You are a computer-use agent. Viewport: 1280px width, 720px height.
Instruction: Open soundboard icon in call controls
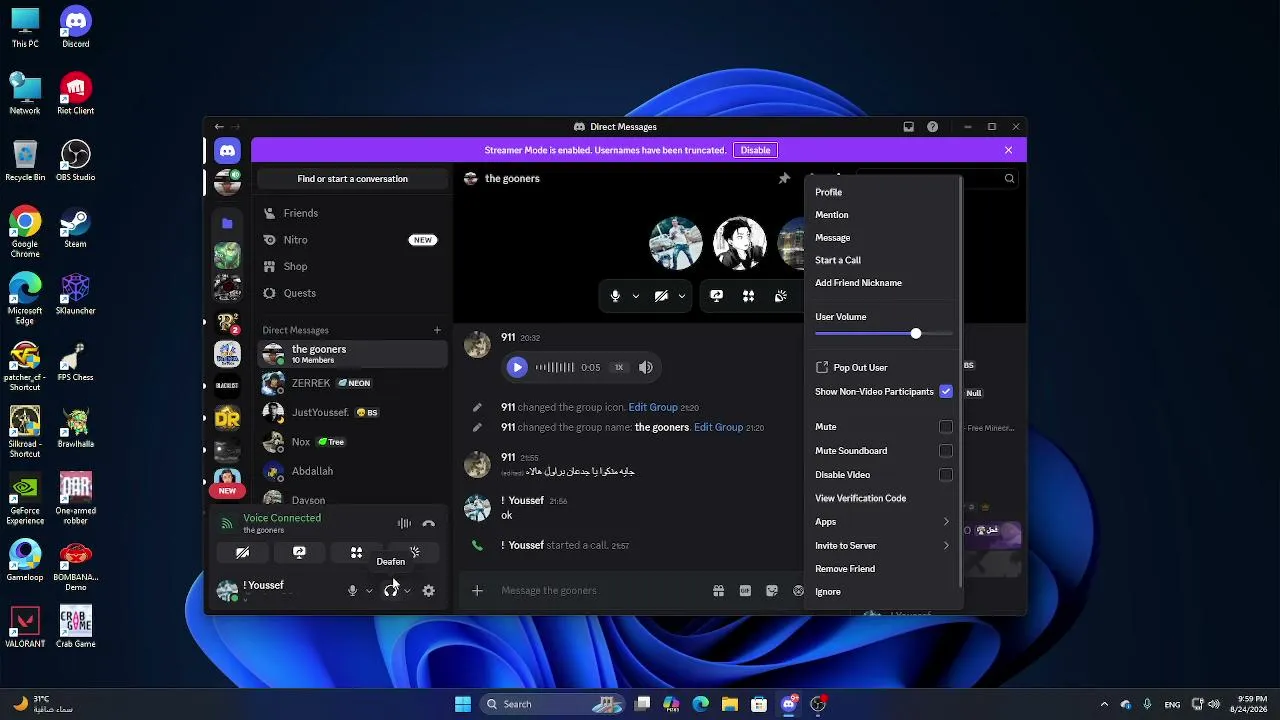tap(781, 296)
